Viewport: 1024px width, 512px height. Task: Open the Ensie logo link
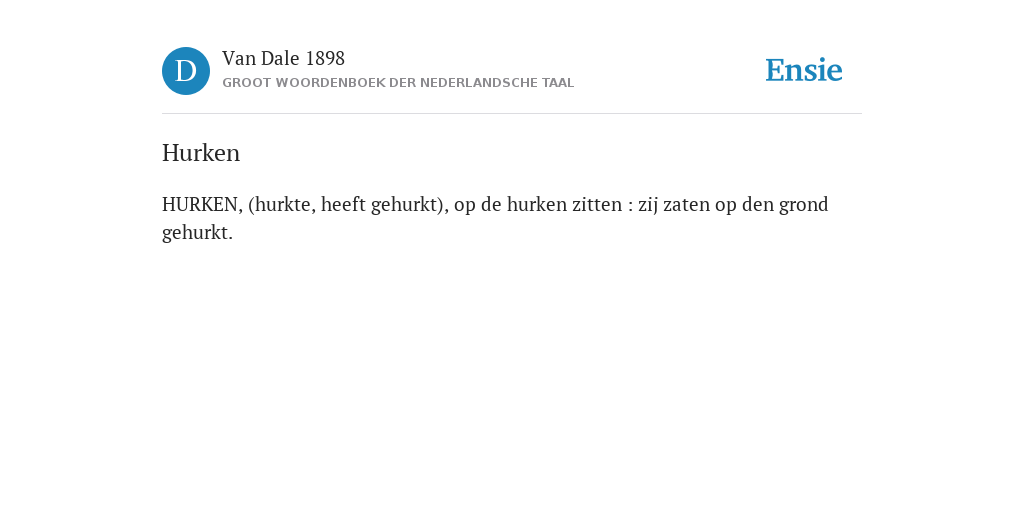point(804,70)
